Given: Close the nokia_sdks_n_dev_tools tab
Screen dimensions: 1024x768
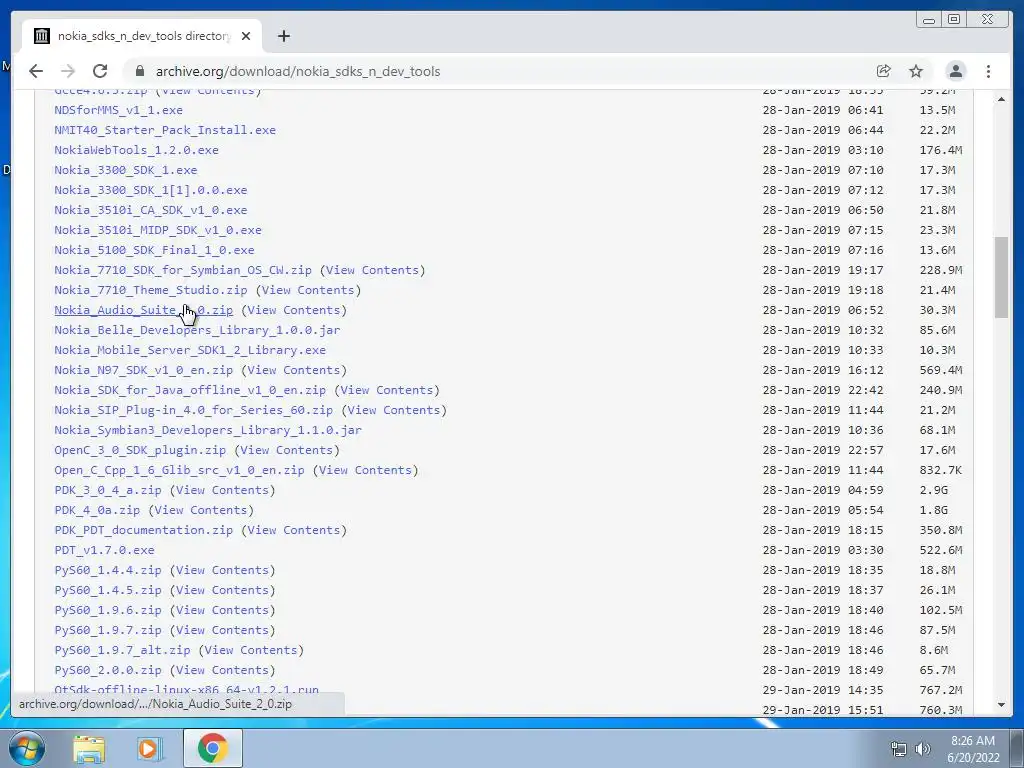Looking at the screenshot, I should 246,36.
